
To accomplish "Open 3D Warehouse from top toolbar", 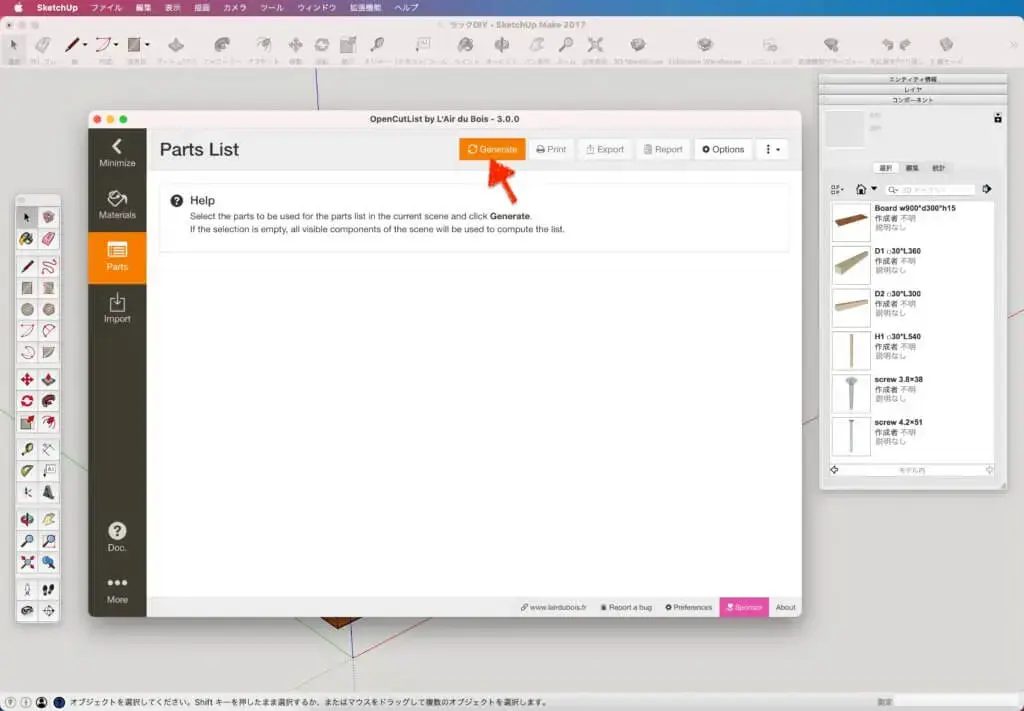I will click(638, 45).
